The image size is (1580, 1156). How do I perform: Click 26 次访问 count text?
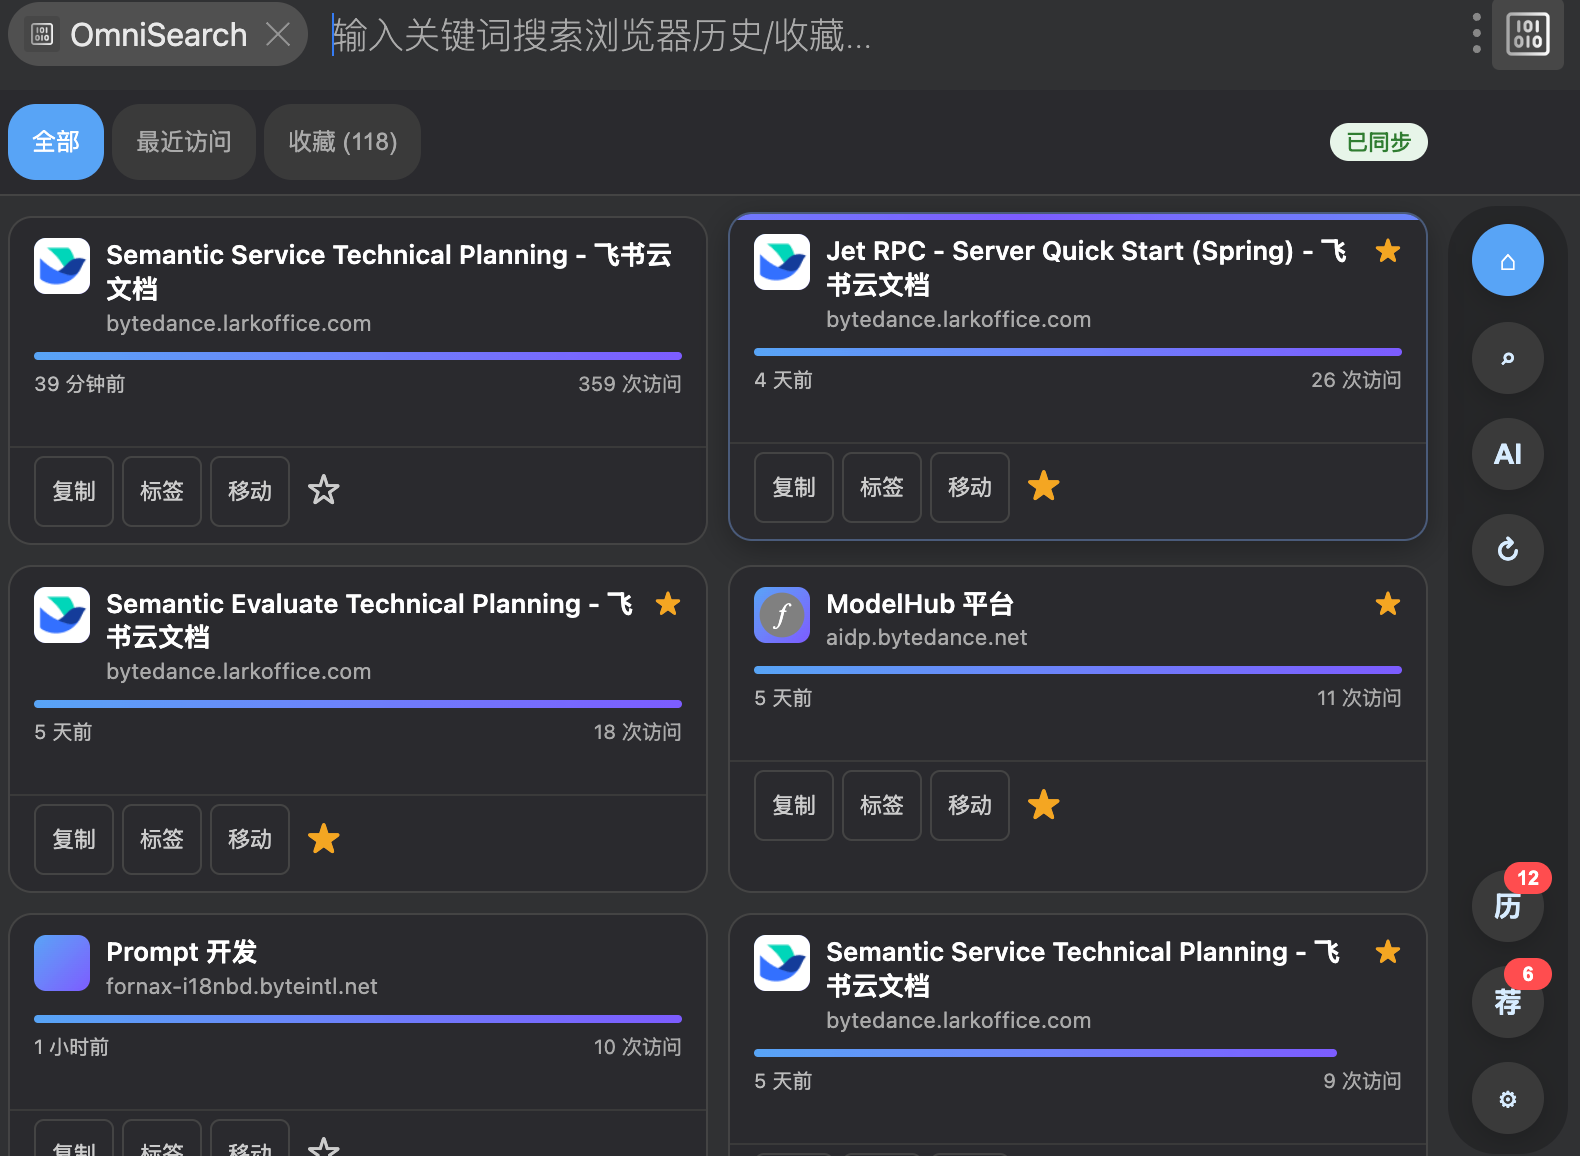(x=1356, y=380)
